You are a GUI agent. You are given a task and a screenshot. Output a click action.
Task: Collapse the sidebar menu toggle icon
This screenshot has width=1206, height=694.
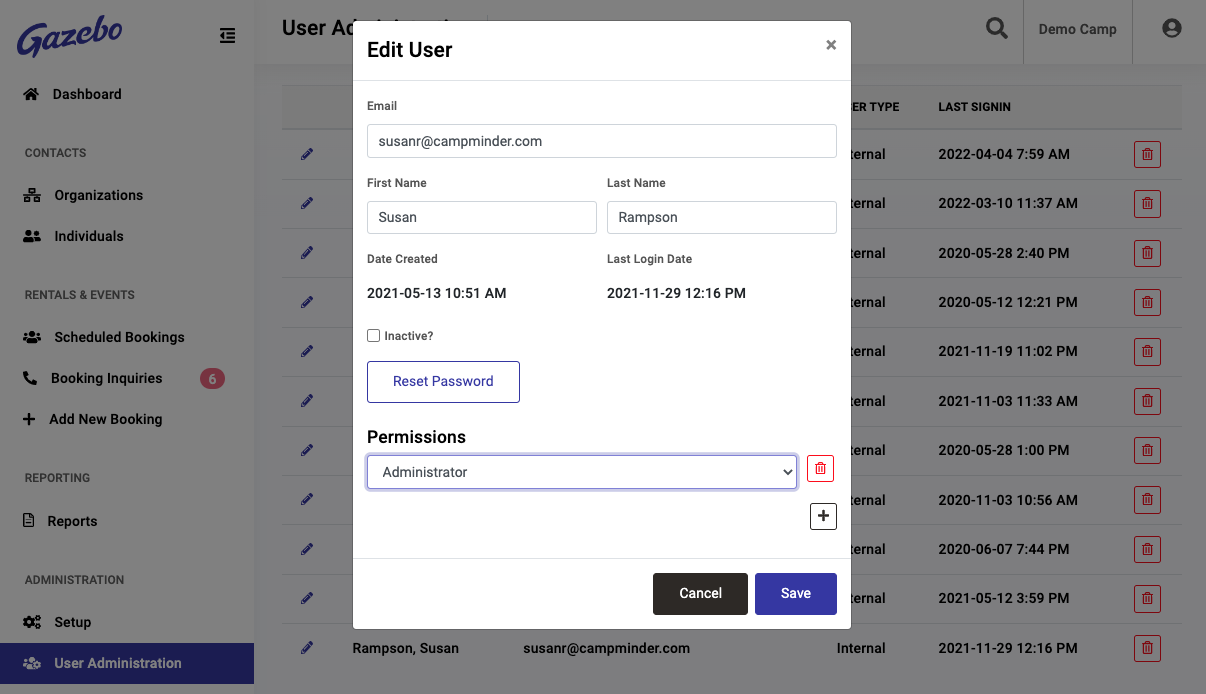pos(228,36)
